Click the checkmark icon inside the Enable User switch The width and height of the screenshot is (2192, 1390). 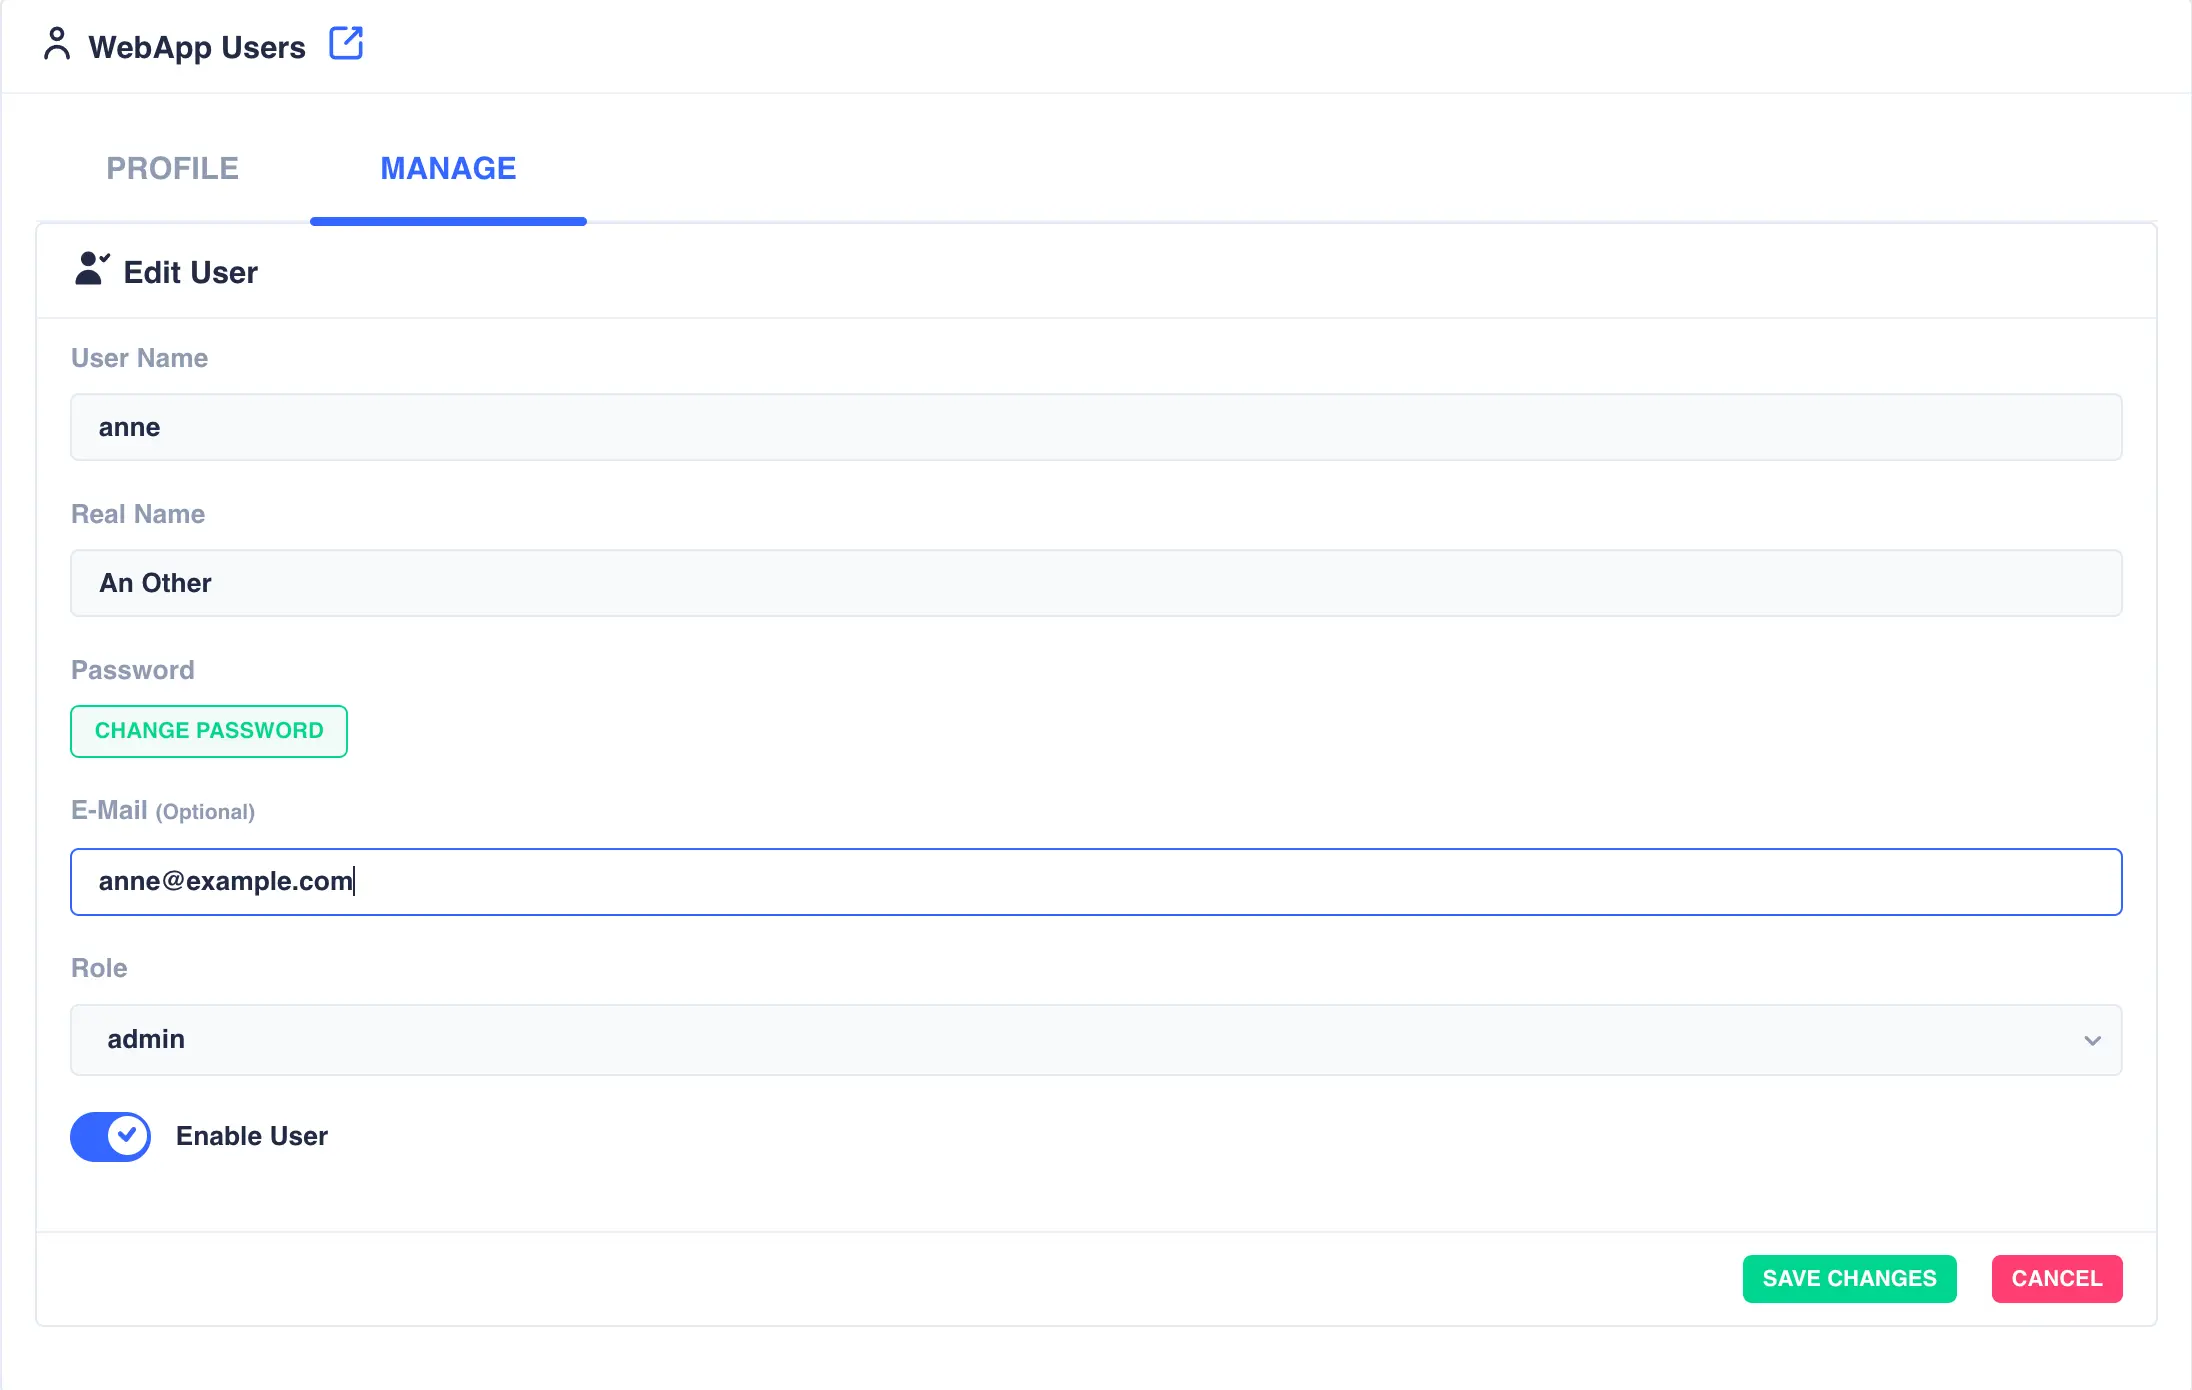pos(127,1136)
